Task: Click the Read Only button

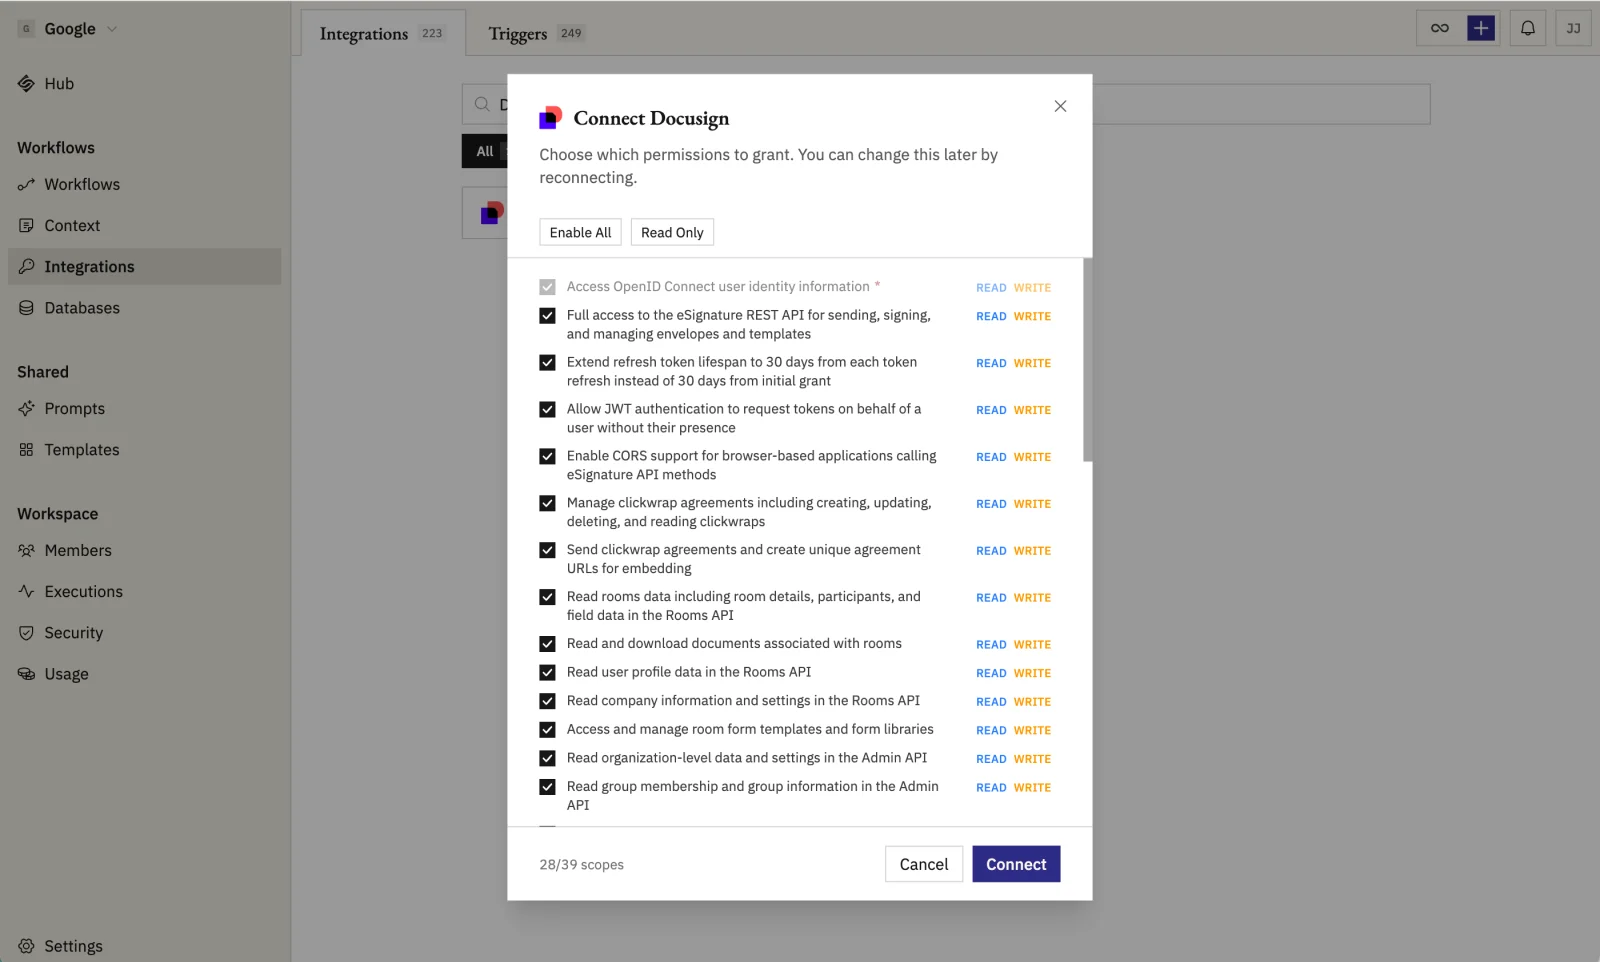Action: coord(672,233)
